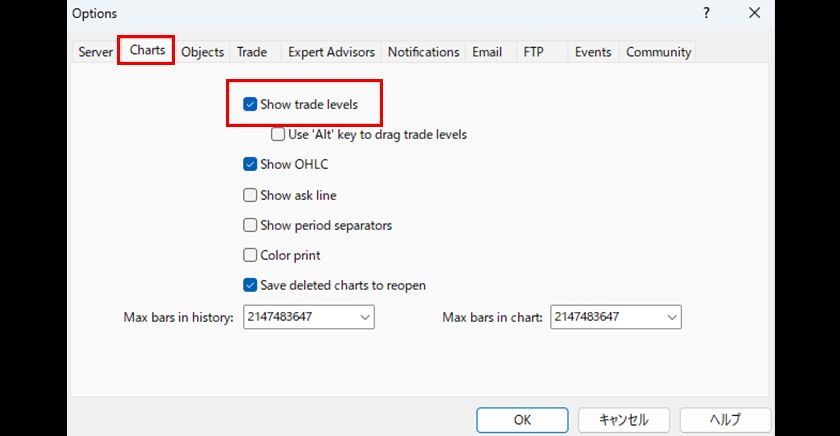Toggle the Show OHLC checkbox

pyautogui.click(x=251, y=165)
